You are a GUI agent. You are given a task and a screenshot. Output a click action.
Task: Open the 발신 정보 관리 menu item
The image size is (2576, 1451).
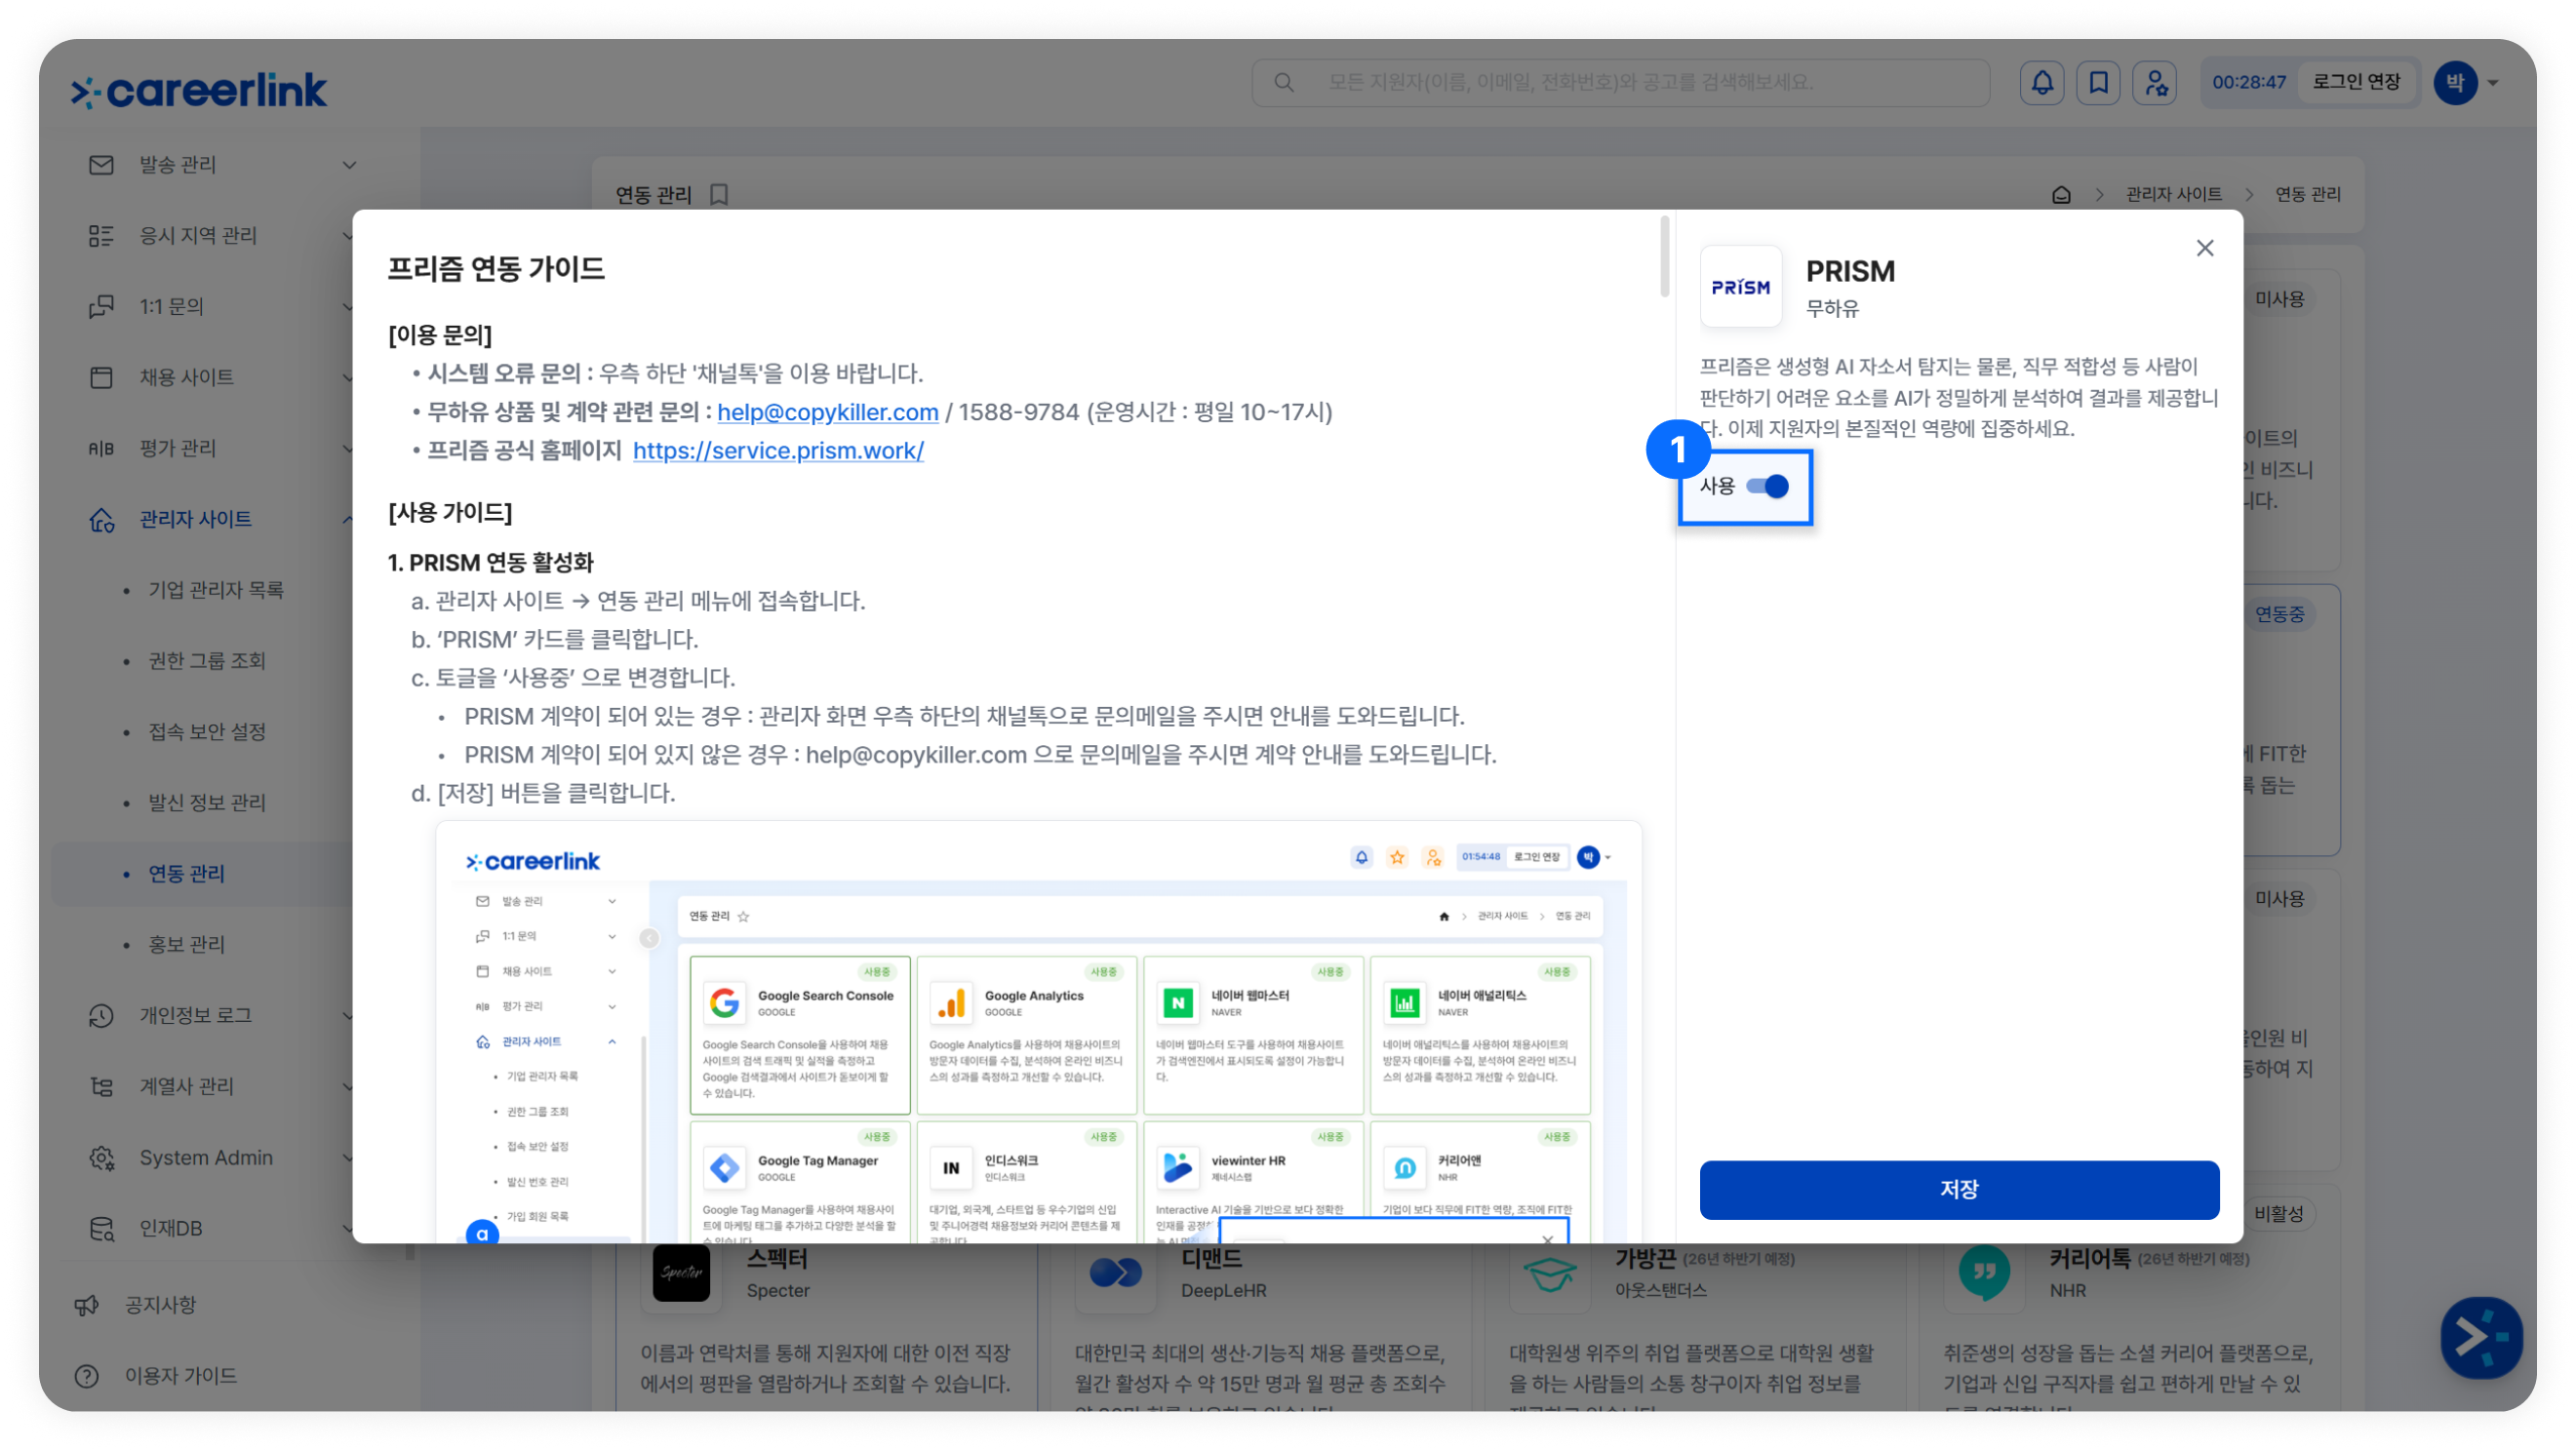tap(207, 803)
